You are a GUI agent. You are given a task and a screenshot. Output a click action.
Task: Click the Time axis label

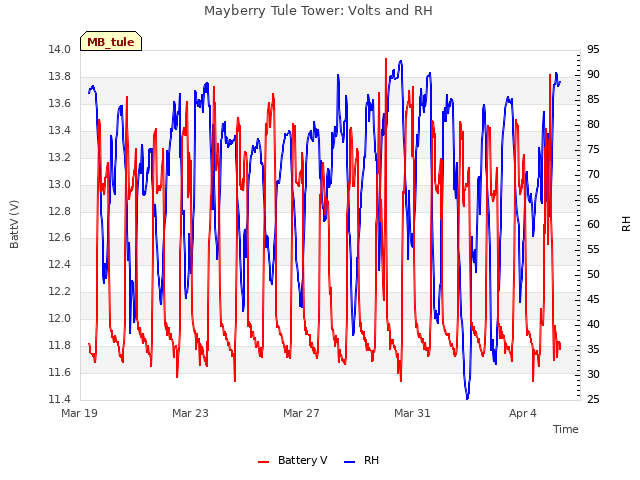(566, 429)
